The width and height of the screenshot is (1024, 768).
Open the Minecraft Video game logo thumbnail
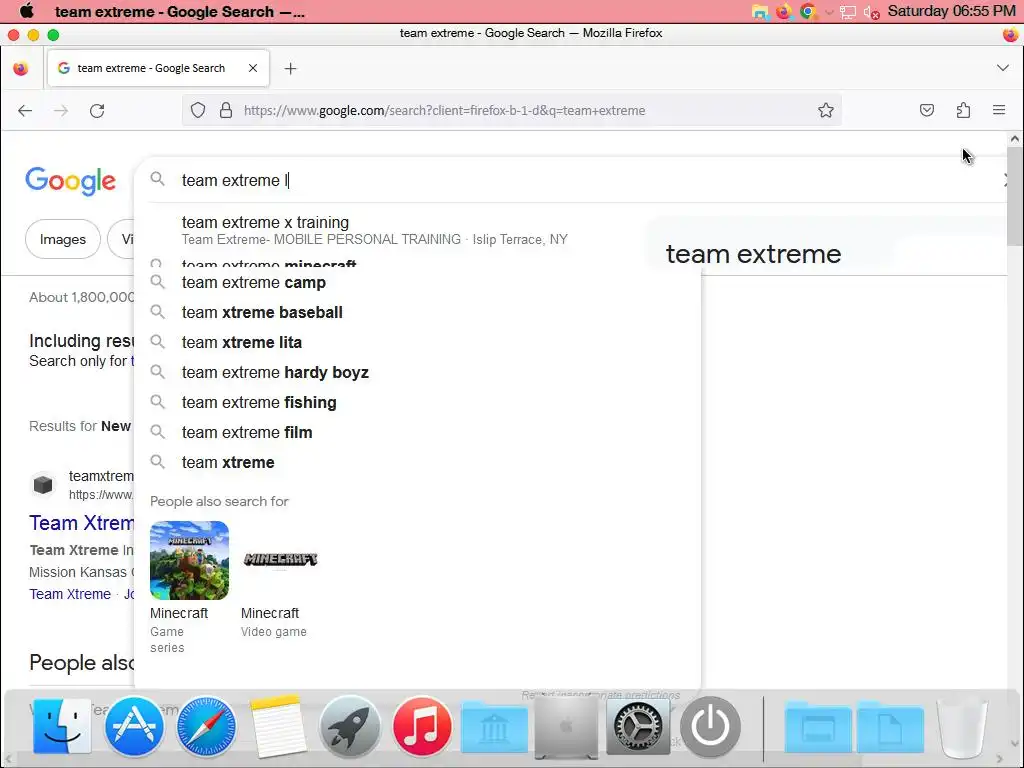[280, 560]
